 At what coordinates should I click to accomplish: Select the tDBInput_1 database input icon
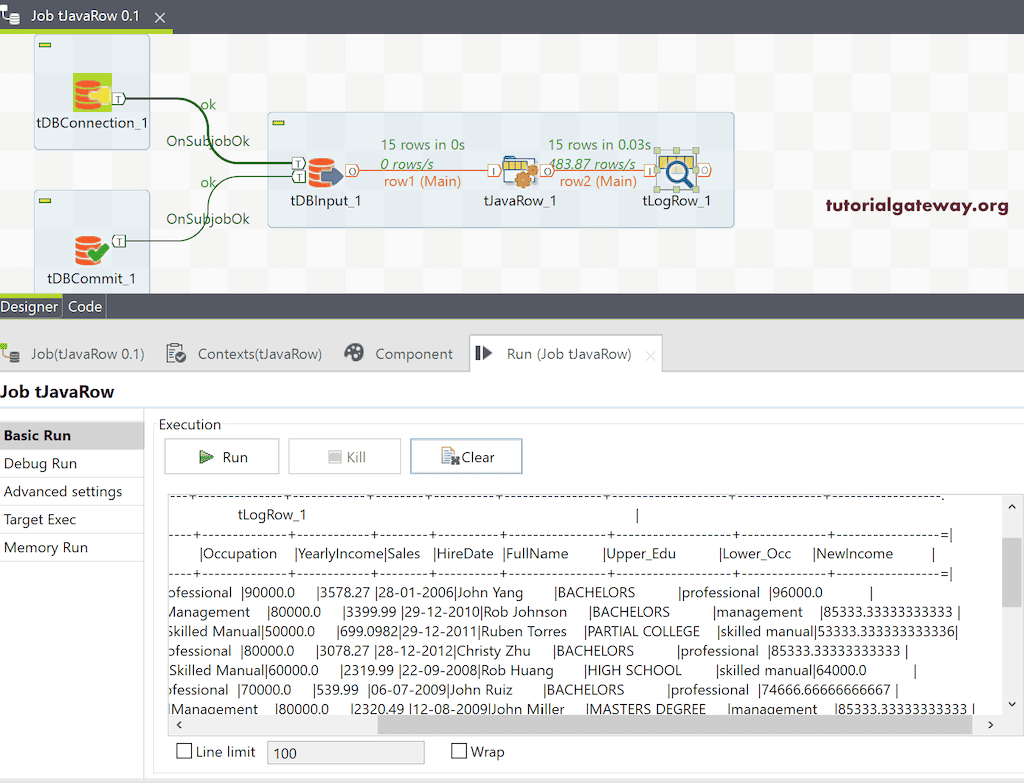click(325, 172)
